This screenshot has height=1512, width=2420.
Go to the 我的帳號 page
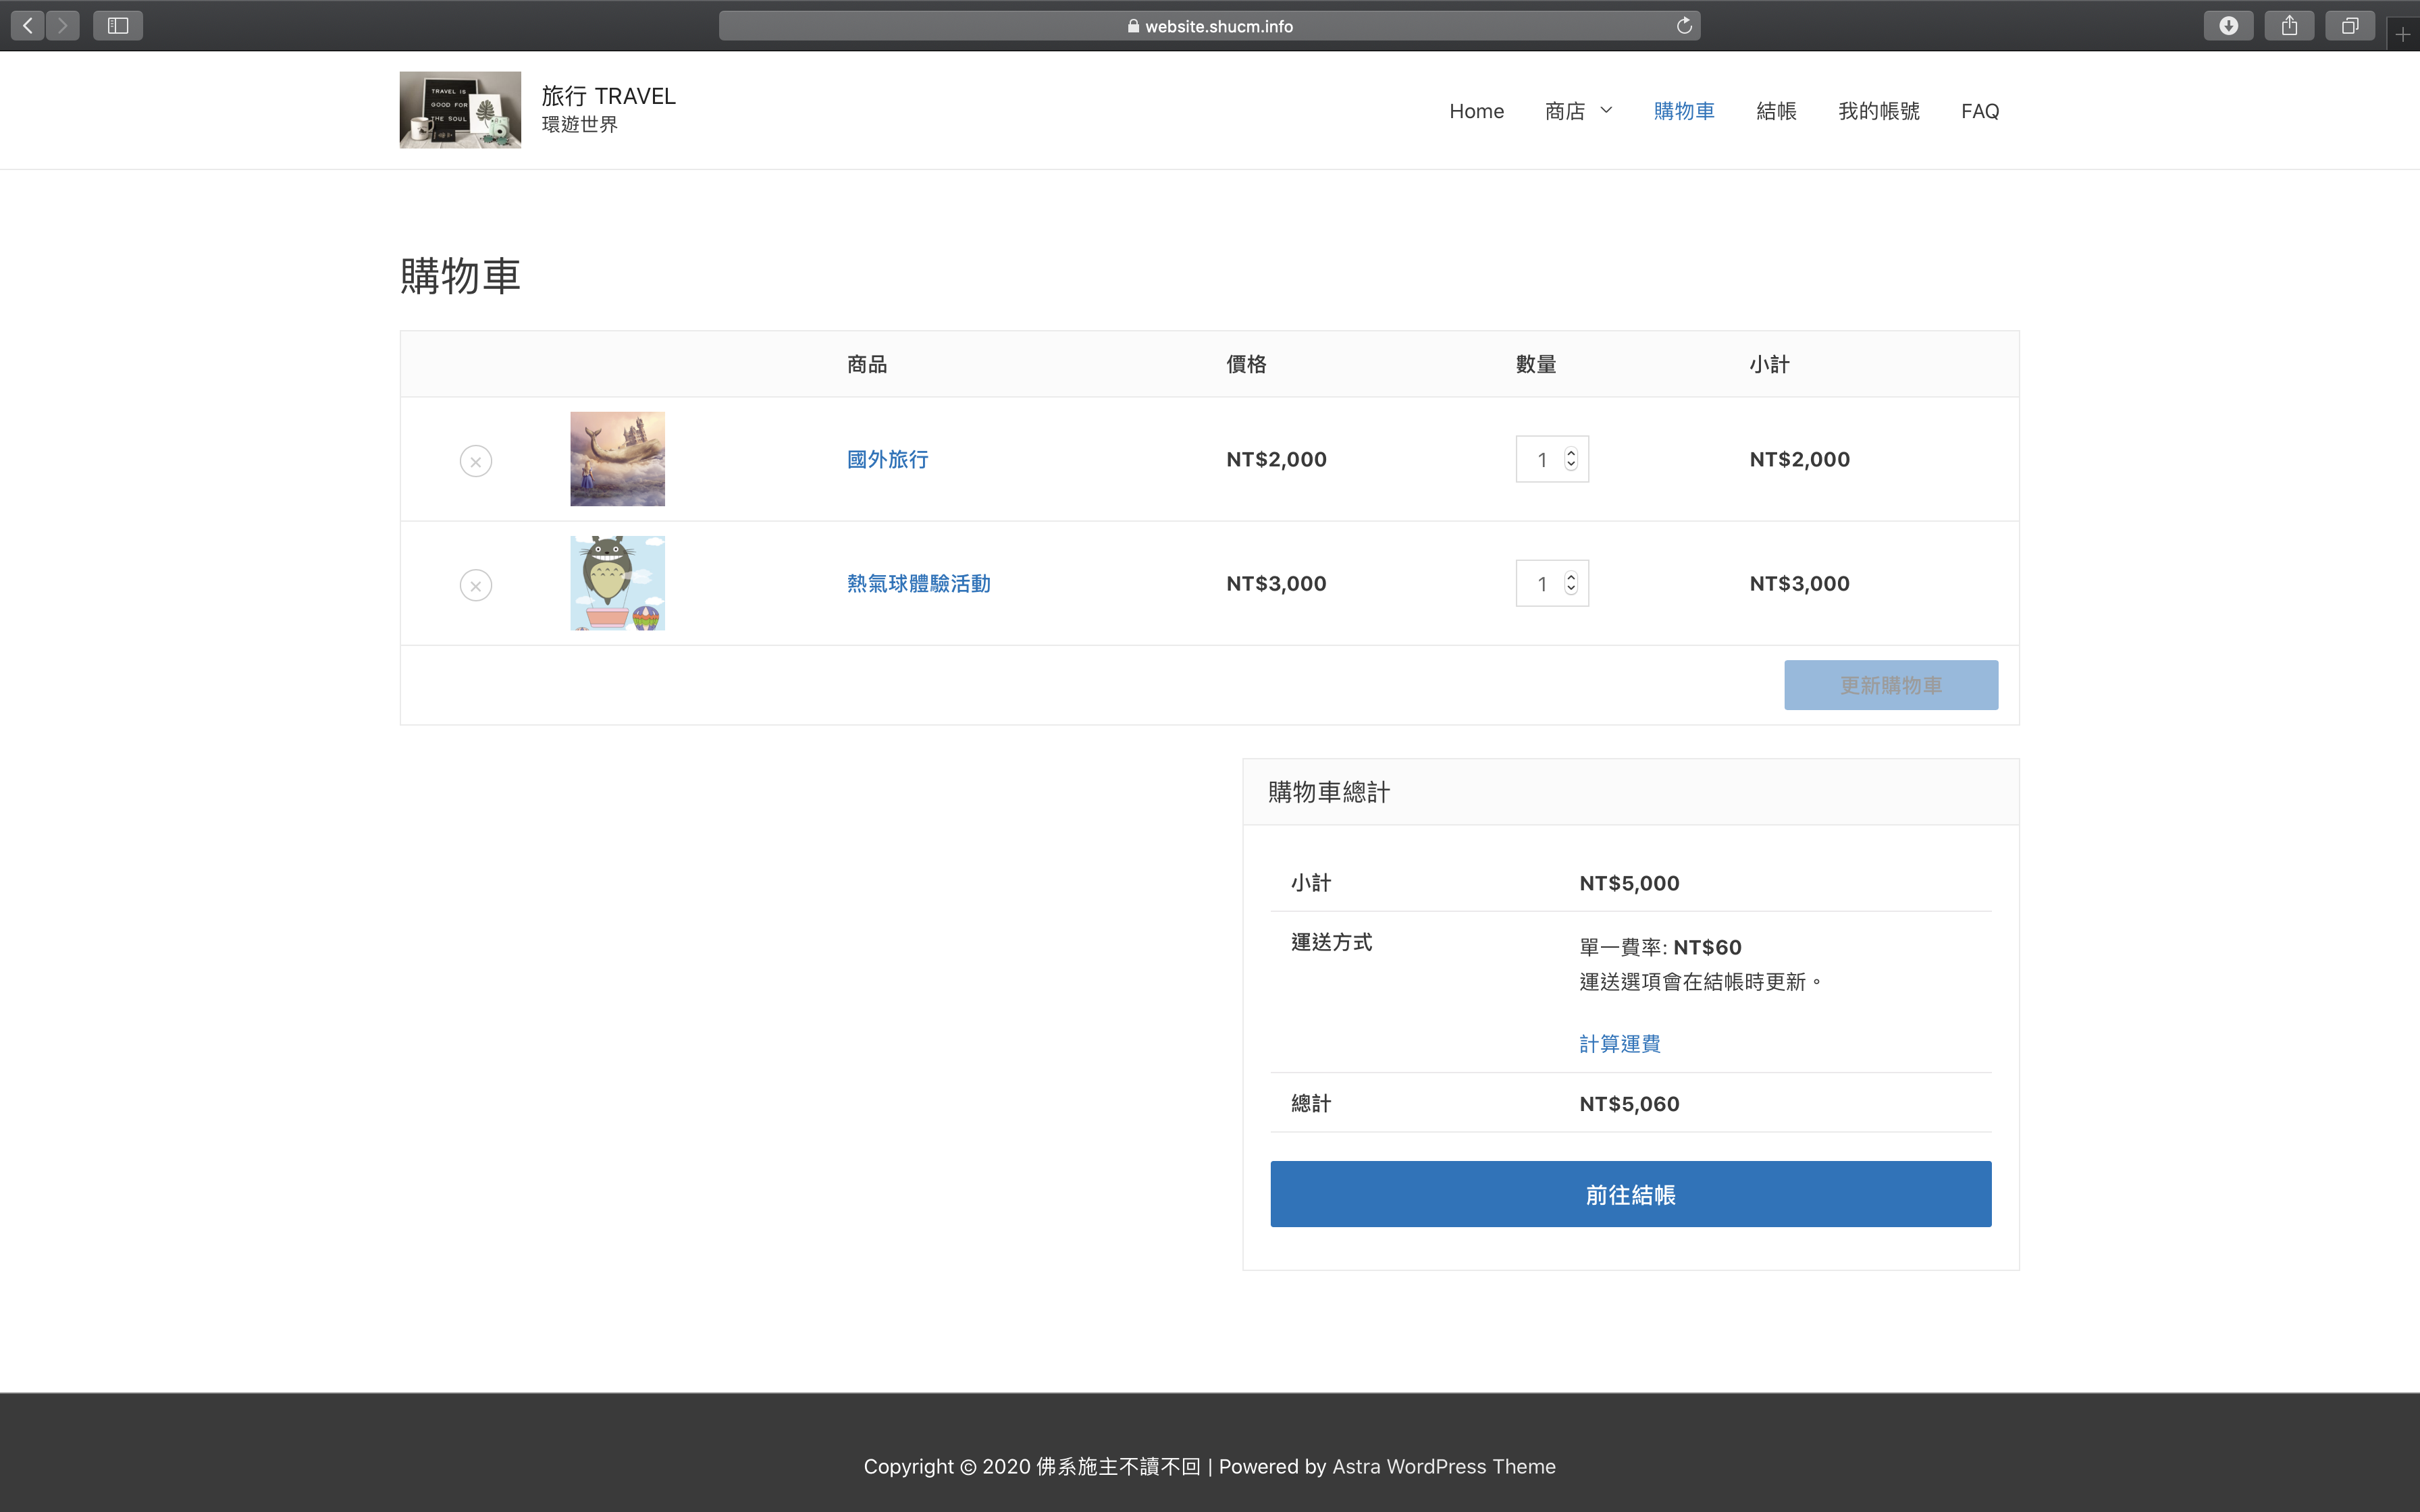click(1878, 111)
